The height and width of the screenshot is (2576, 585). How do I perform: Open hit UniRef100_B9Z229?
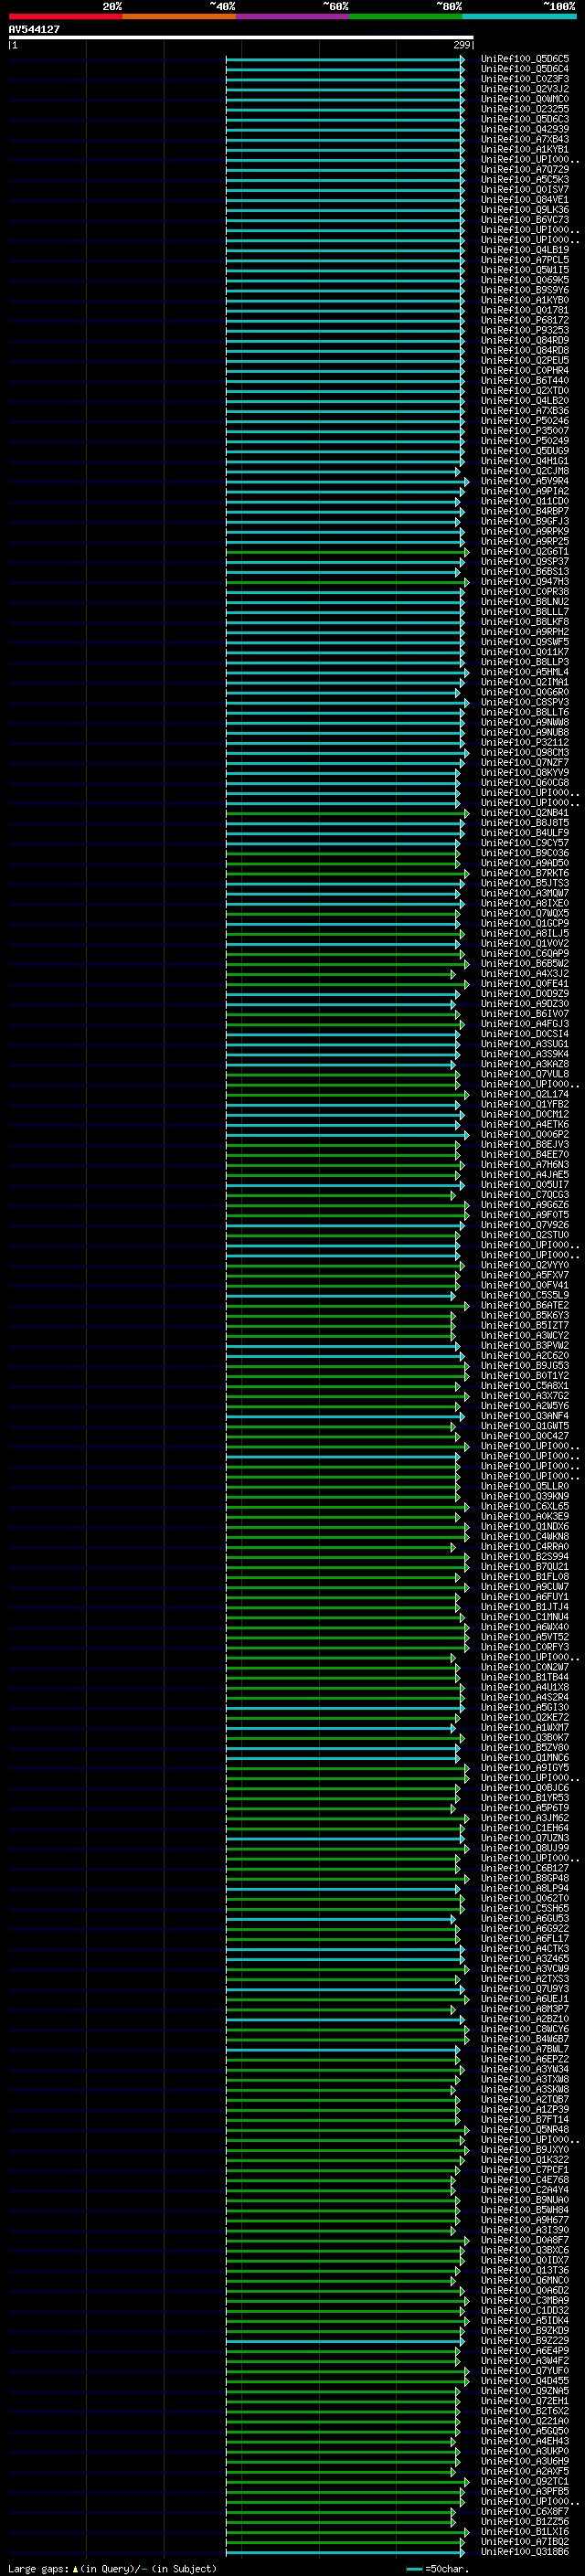point(525,2340)
